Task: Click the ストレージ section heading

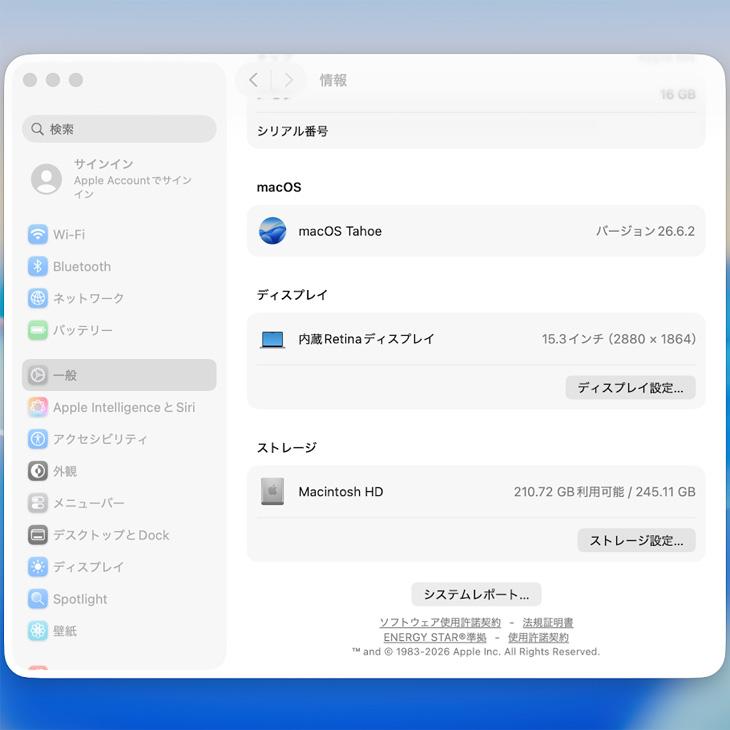Action: click(x=287, y=447)
